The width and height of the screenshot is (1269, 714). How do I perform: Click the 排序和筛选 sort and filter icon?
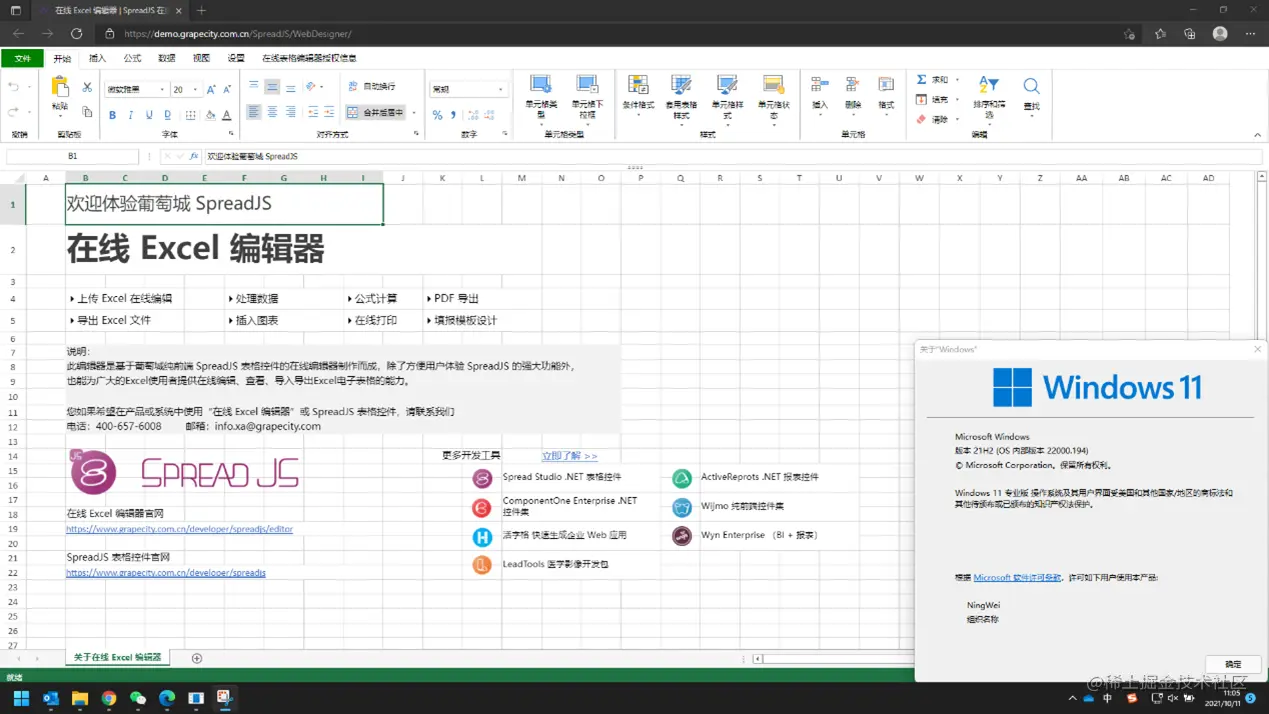pos(989,85)
